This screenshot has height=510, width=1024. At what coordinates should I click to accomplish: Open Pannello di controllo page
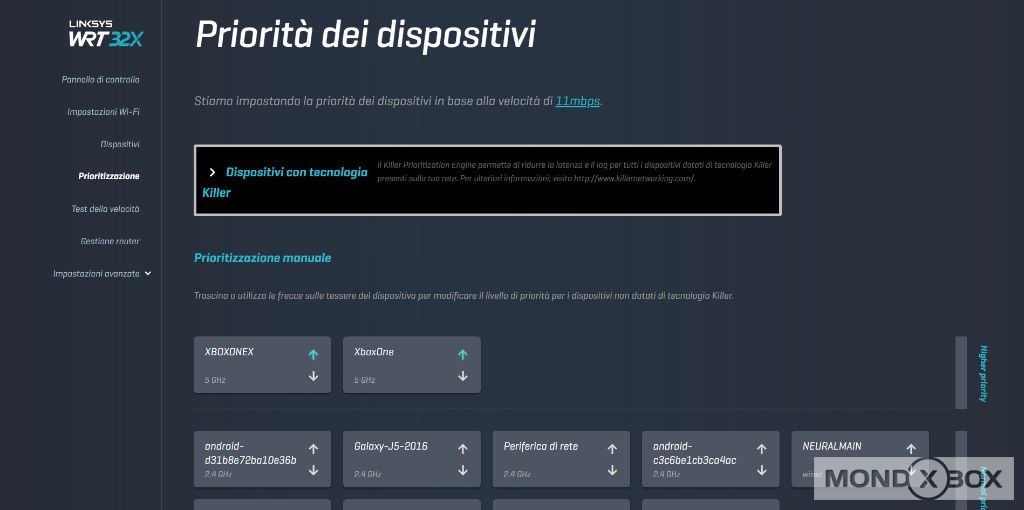click(100, 79)
